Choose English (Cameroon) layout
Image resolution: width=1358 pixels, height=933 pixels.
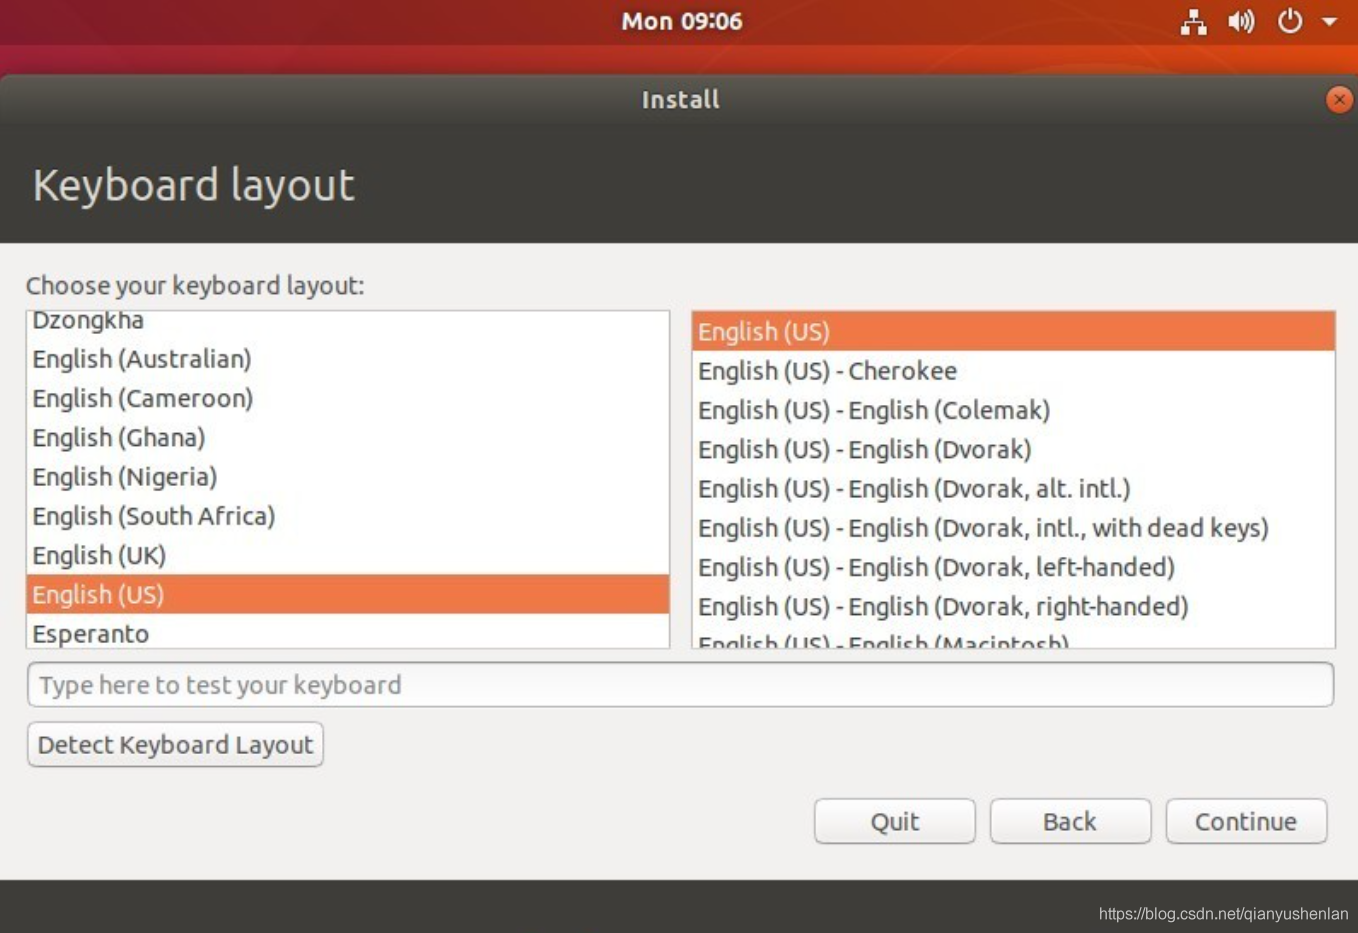coord(347,398)
